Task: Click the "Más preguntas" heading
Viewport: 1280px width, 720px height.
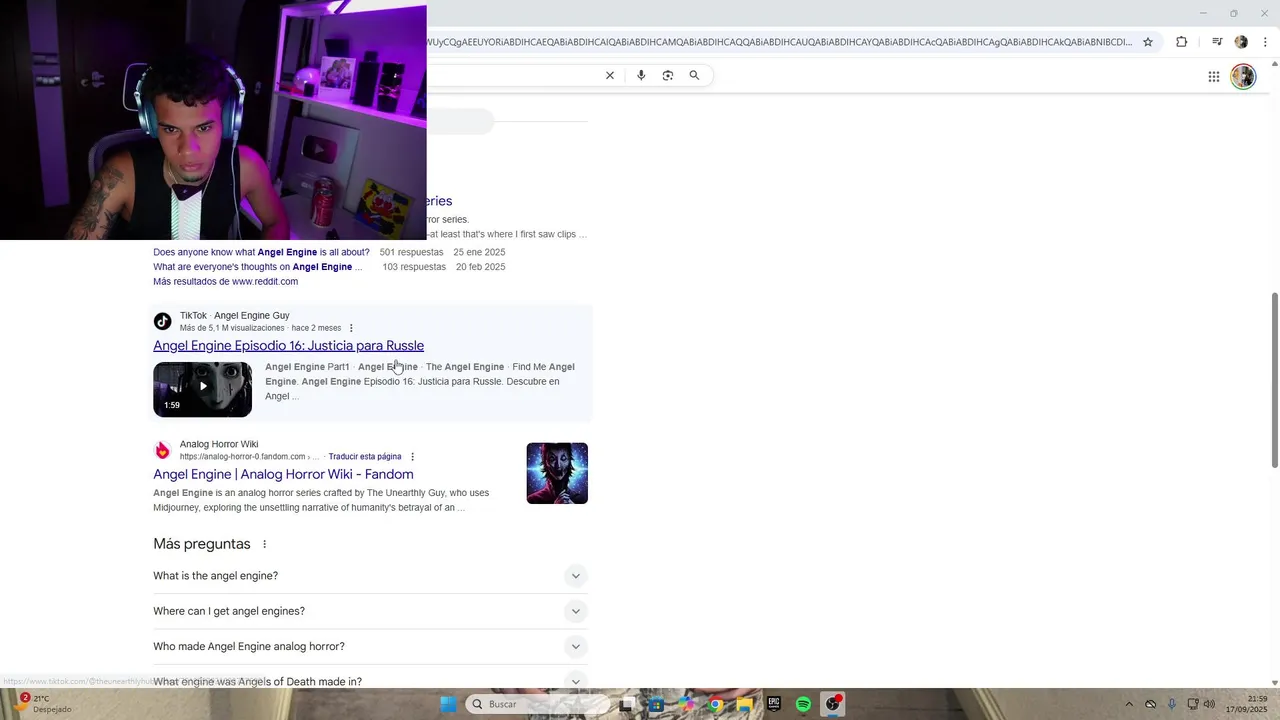Action: click(x=202, y=544)
